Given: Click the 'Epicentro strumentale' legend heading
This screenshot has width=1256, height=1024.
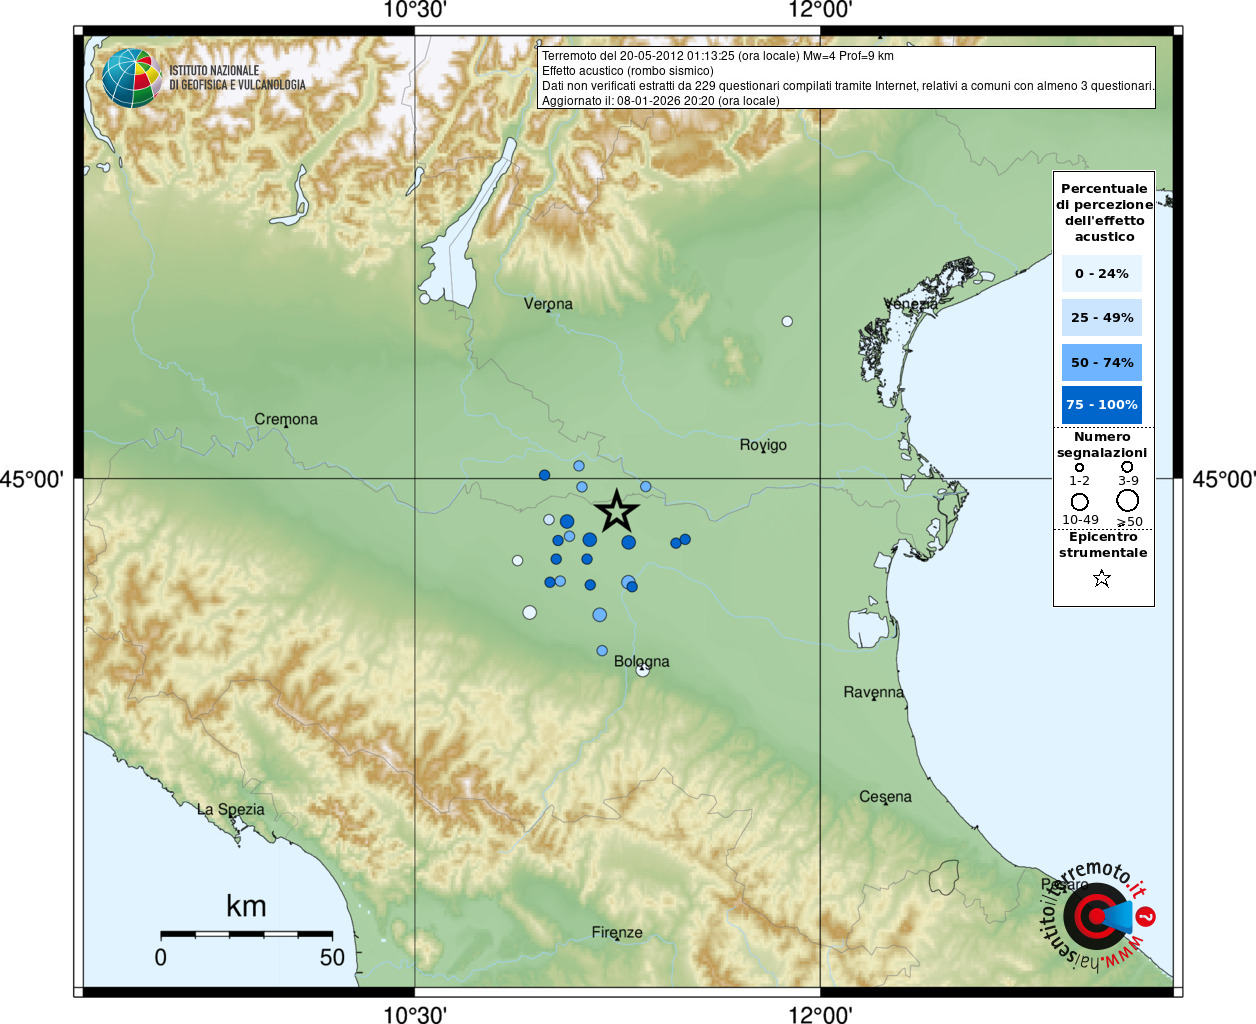Looking at the screenshot, I should [x=1103, y=545].
